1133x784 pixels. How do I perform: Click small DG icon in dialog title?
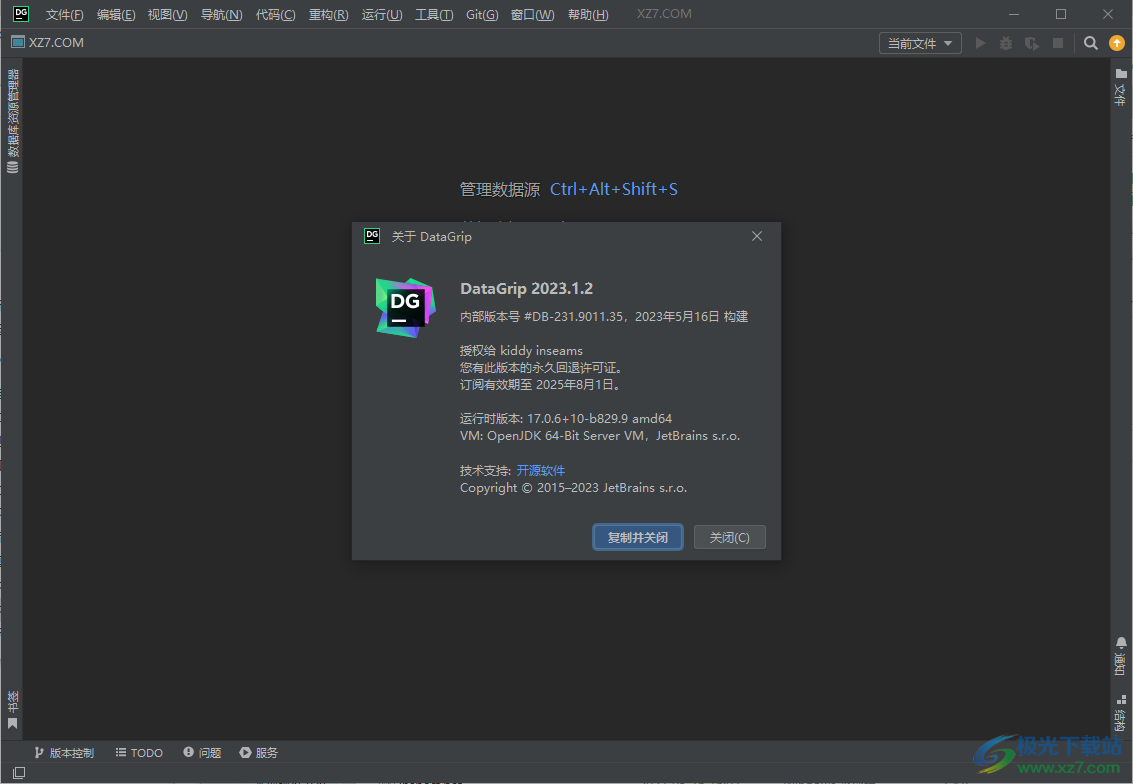pyautogui.click(x=372, y=236)
